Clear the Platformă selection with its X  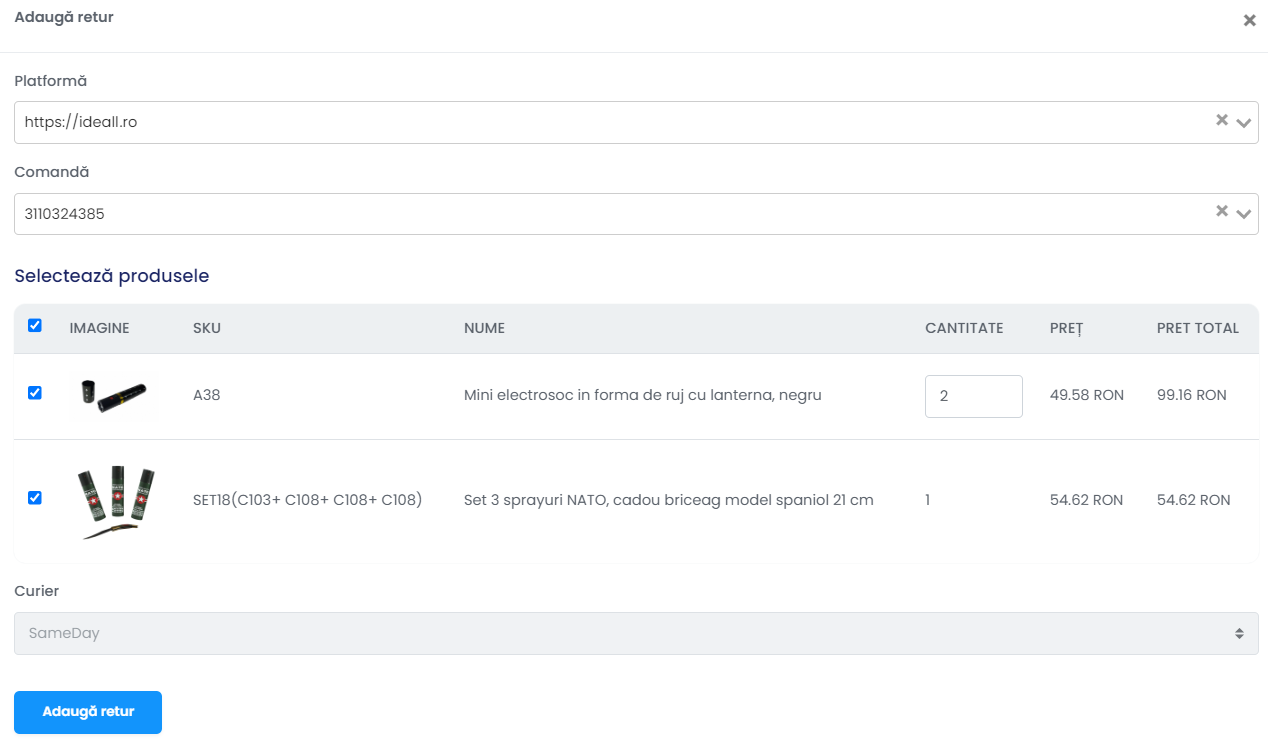(x=1221, y=120)
